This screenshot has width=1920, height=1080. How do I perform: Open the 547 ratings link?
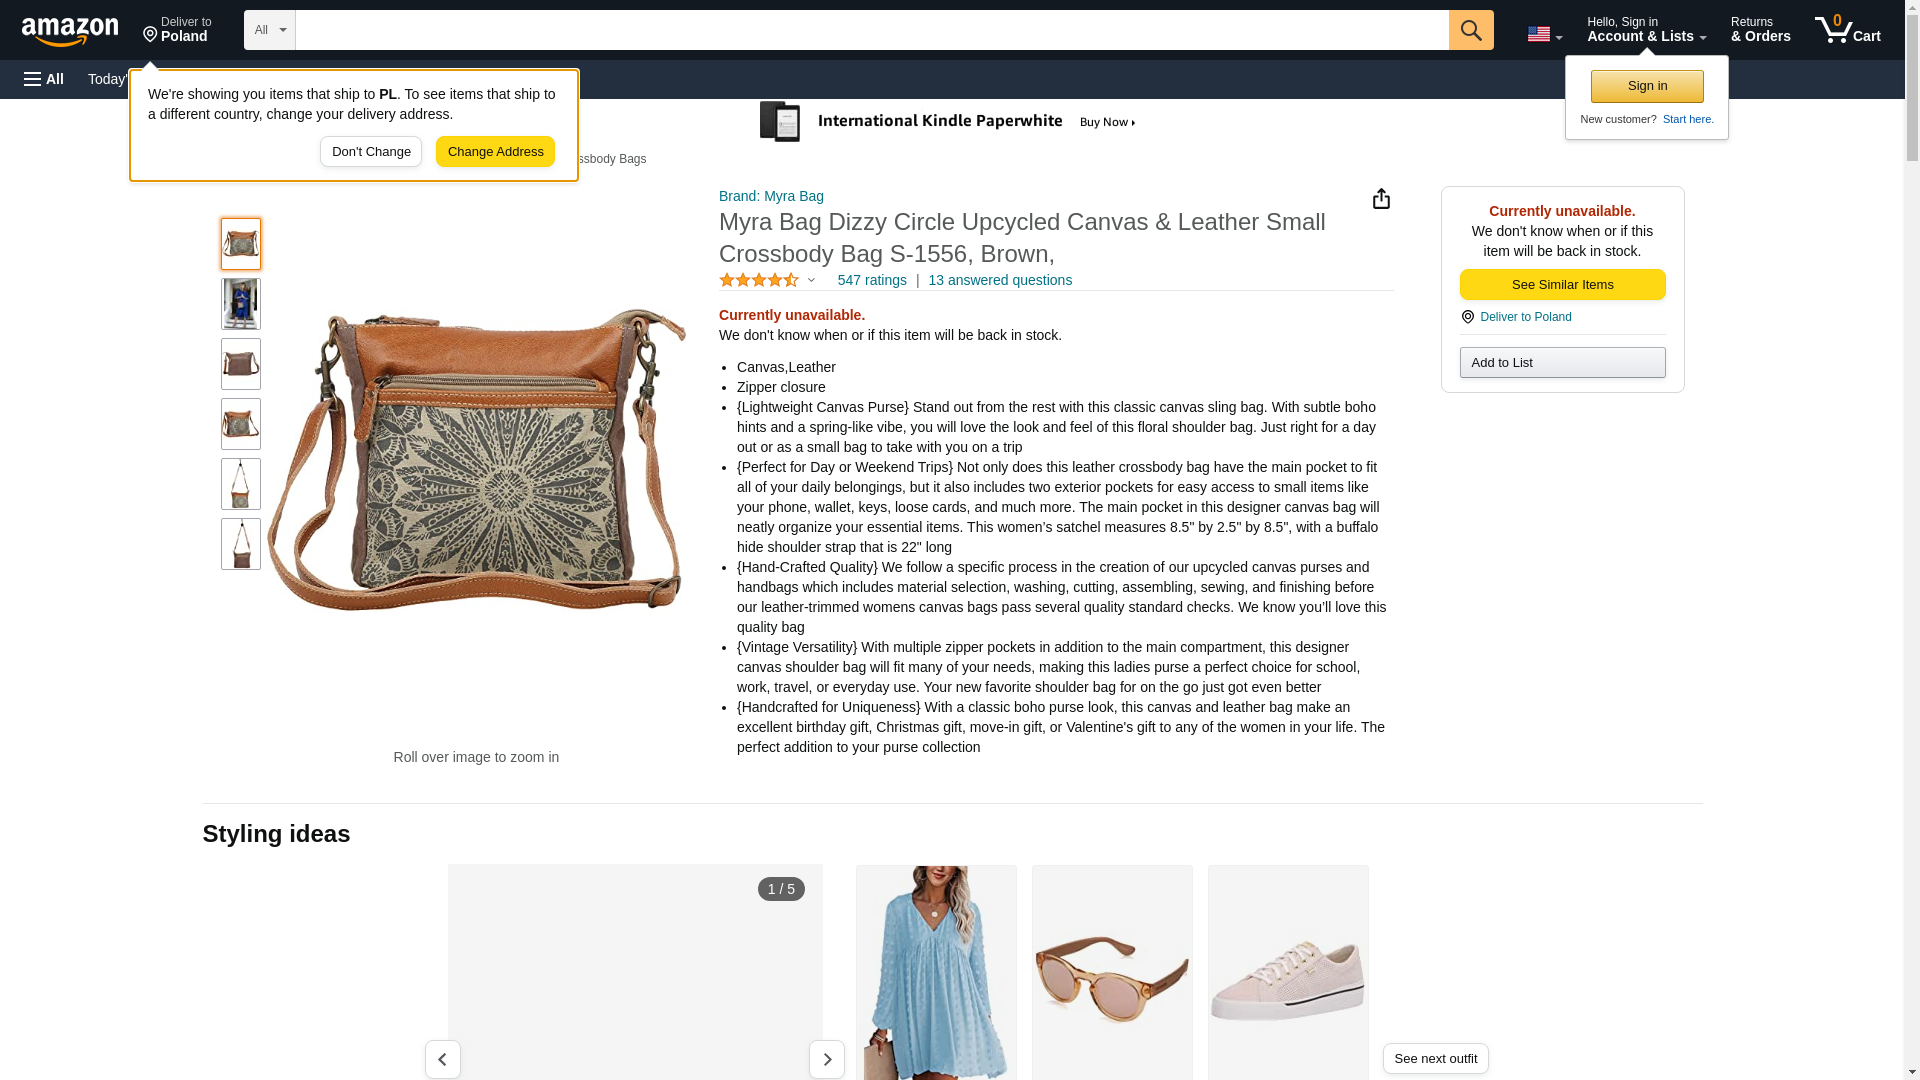(x=872, y=280)
